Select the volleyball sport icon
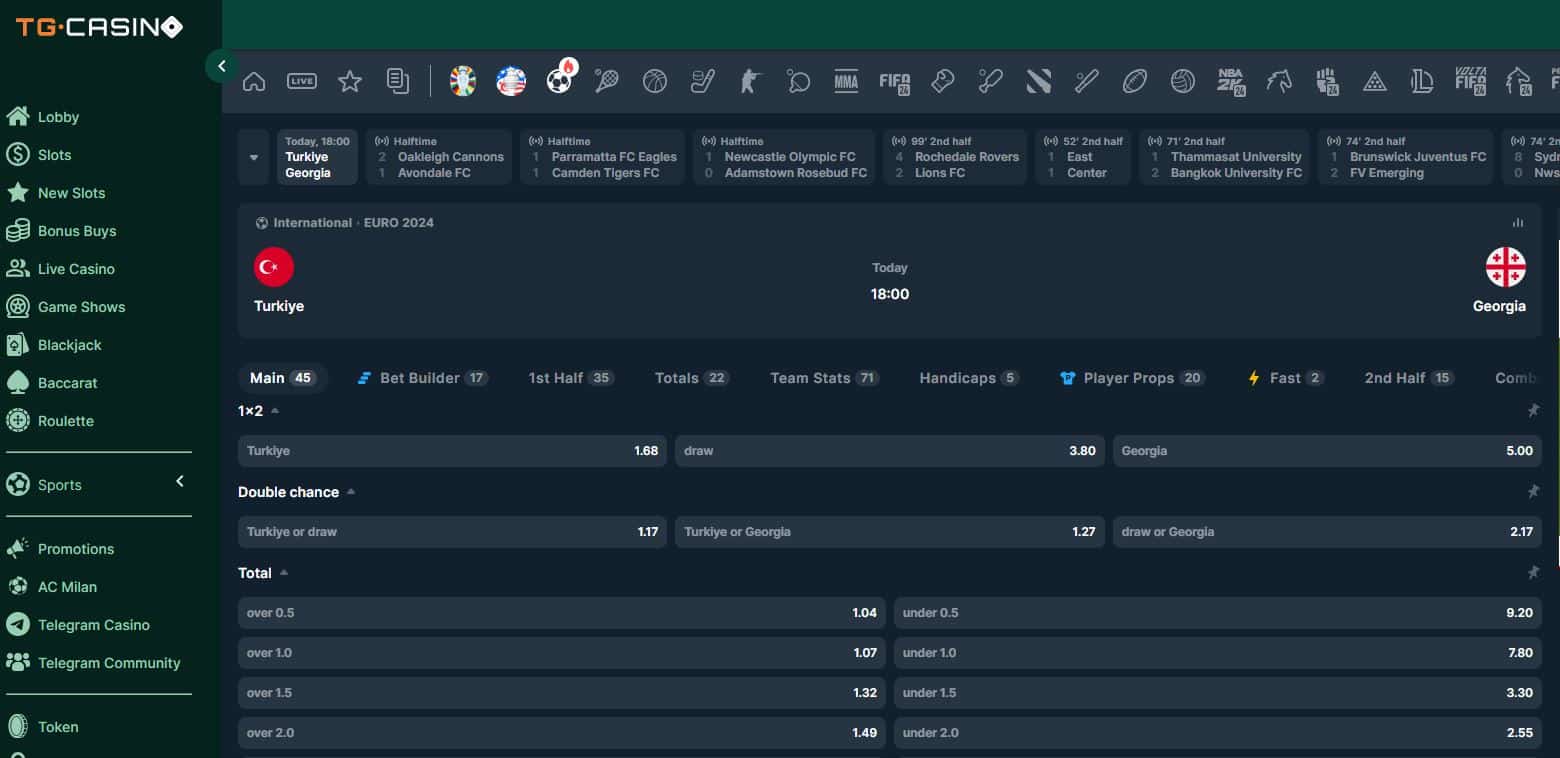 (x=1183, y=81)
